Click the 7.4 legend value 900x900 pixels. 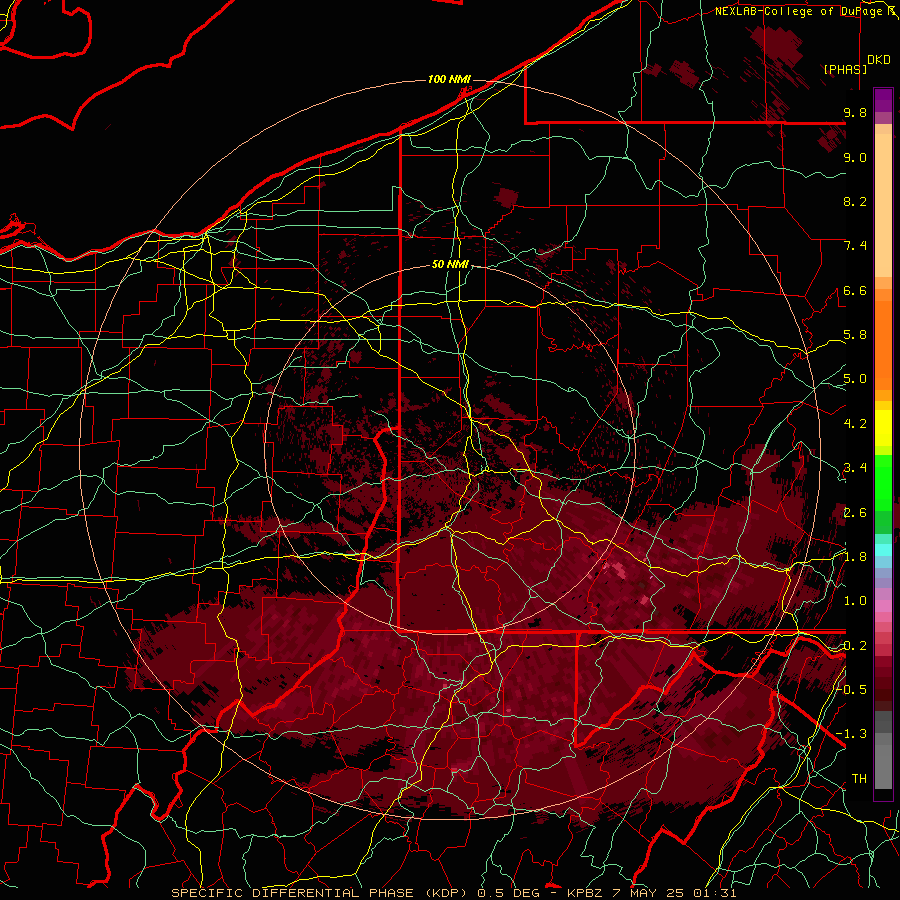point(855,246)
